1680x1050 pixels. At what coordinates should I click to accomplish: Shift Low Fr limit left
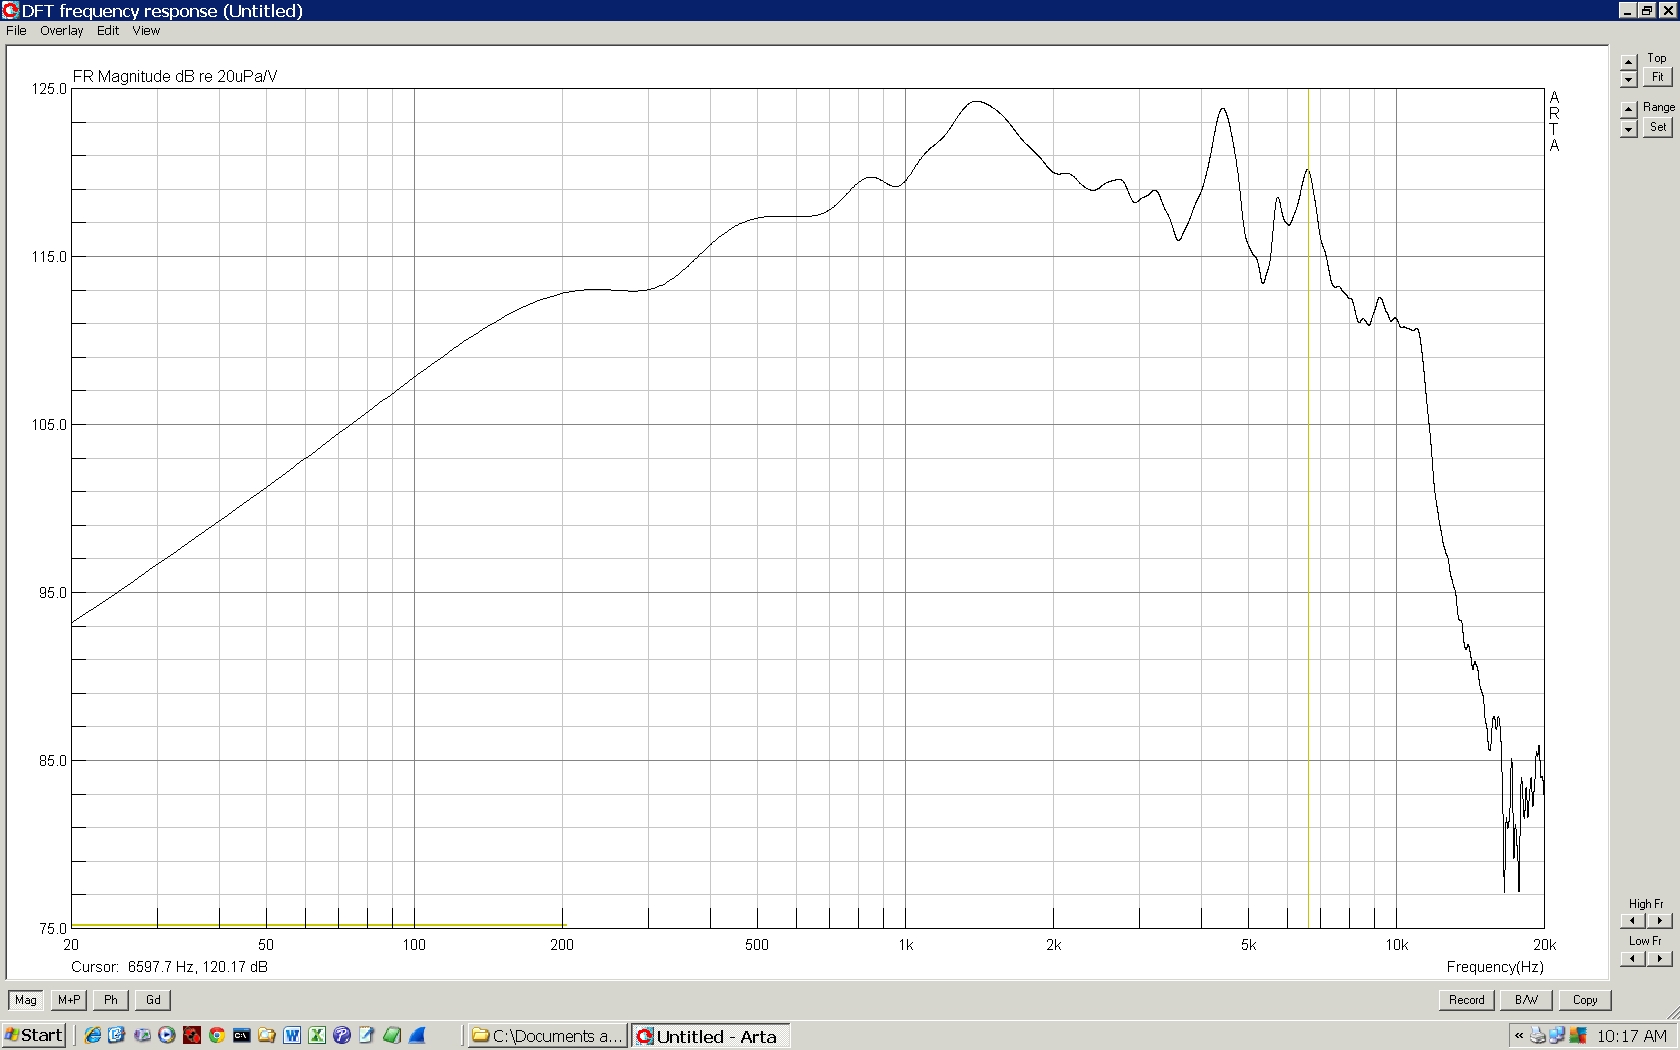tap(1633, 958)
